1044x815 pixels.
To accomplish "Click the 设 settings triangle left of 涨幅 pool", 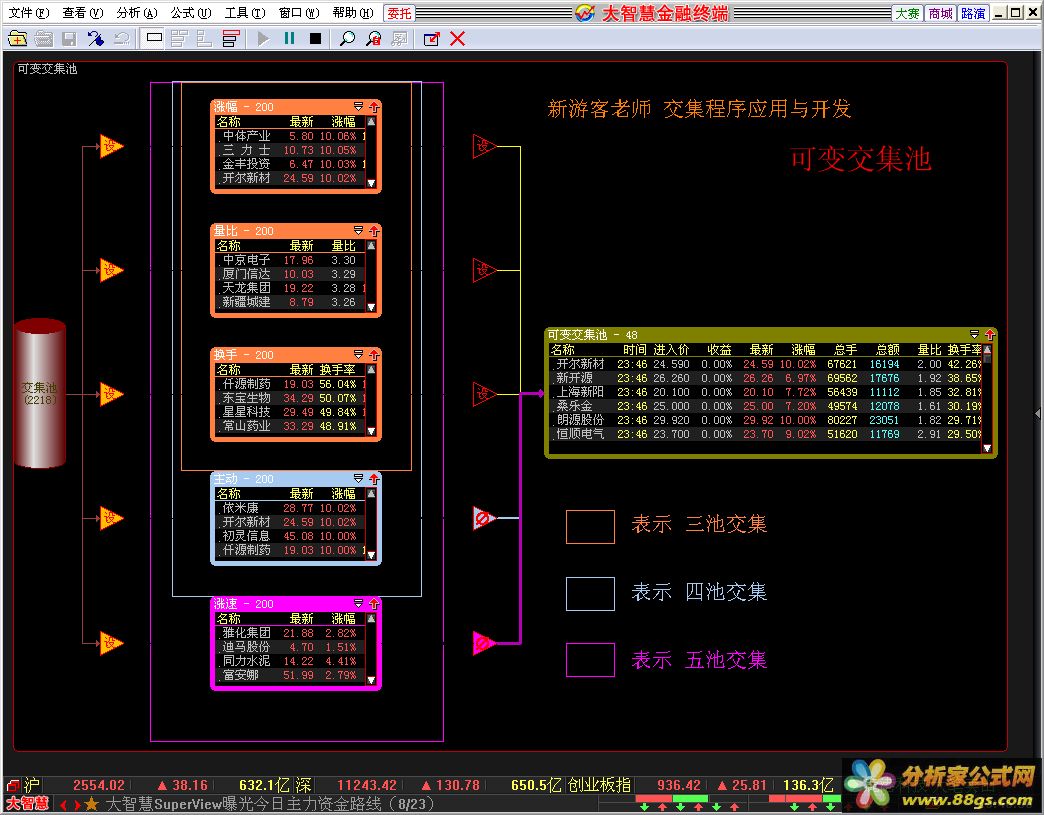I will [111, 146].
